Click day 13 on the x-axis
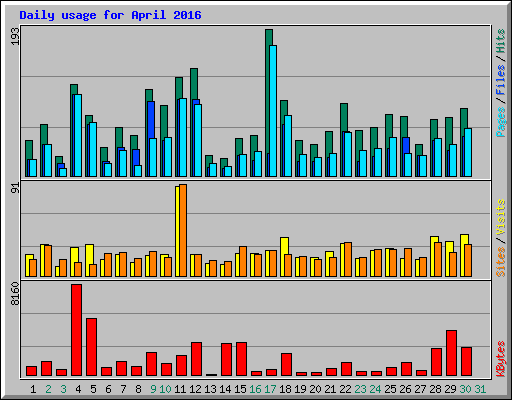The image size is (512, 400). point(210,389)
